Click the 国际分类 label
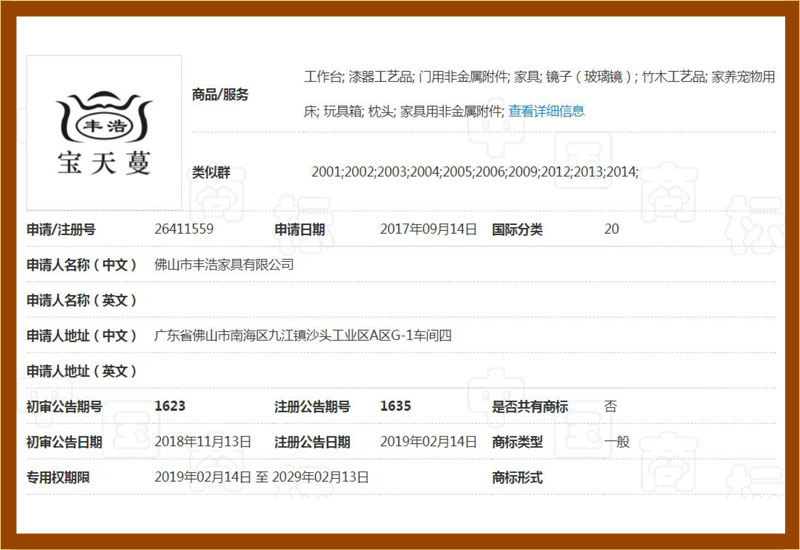This screenshot has width=800, height=550. tap(517, 230)
